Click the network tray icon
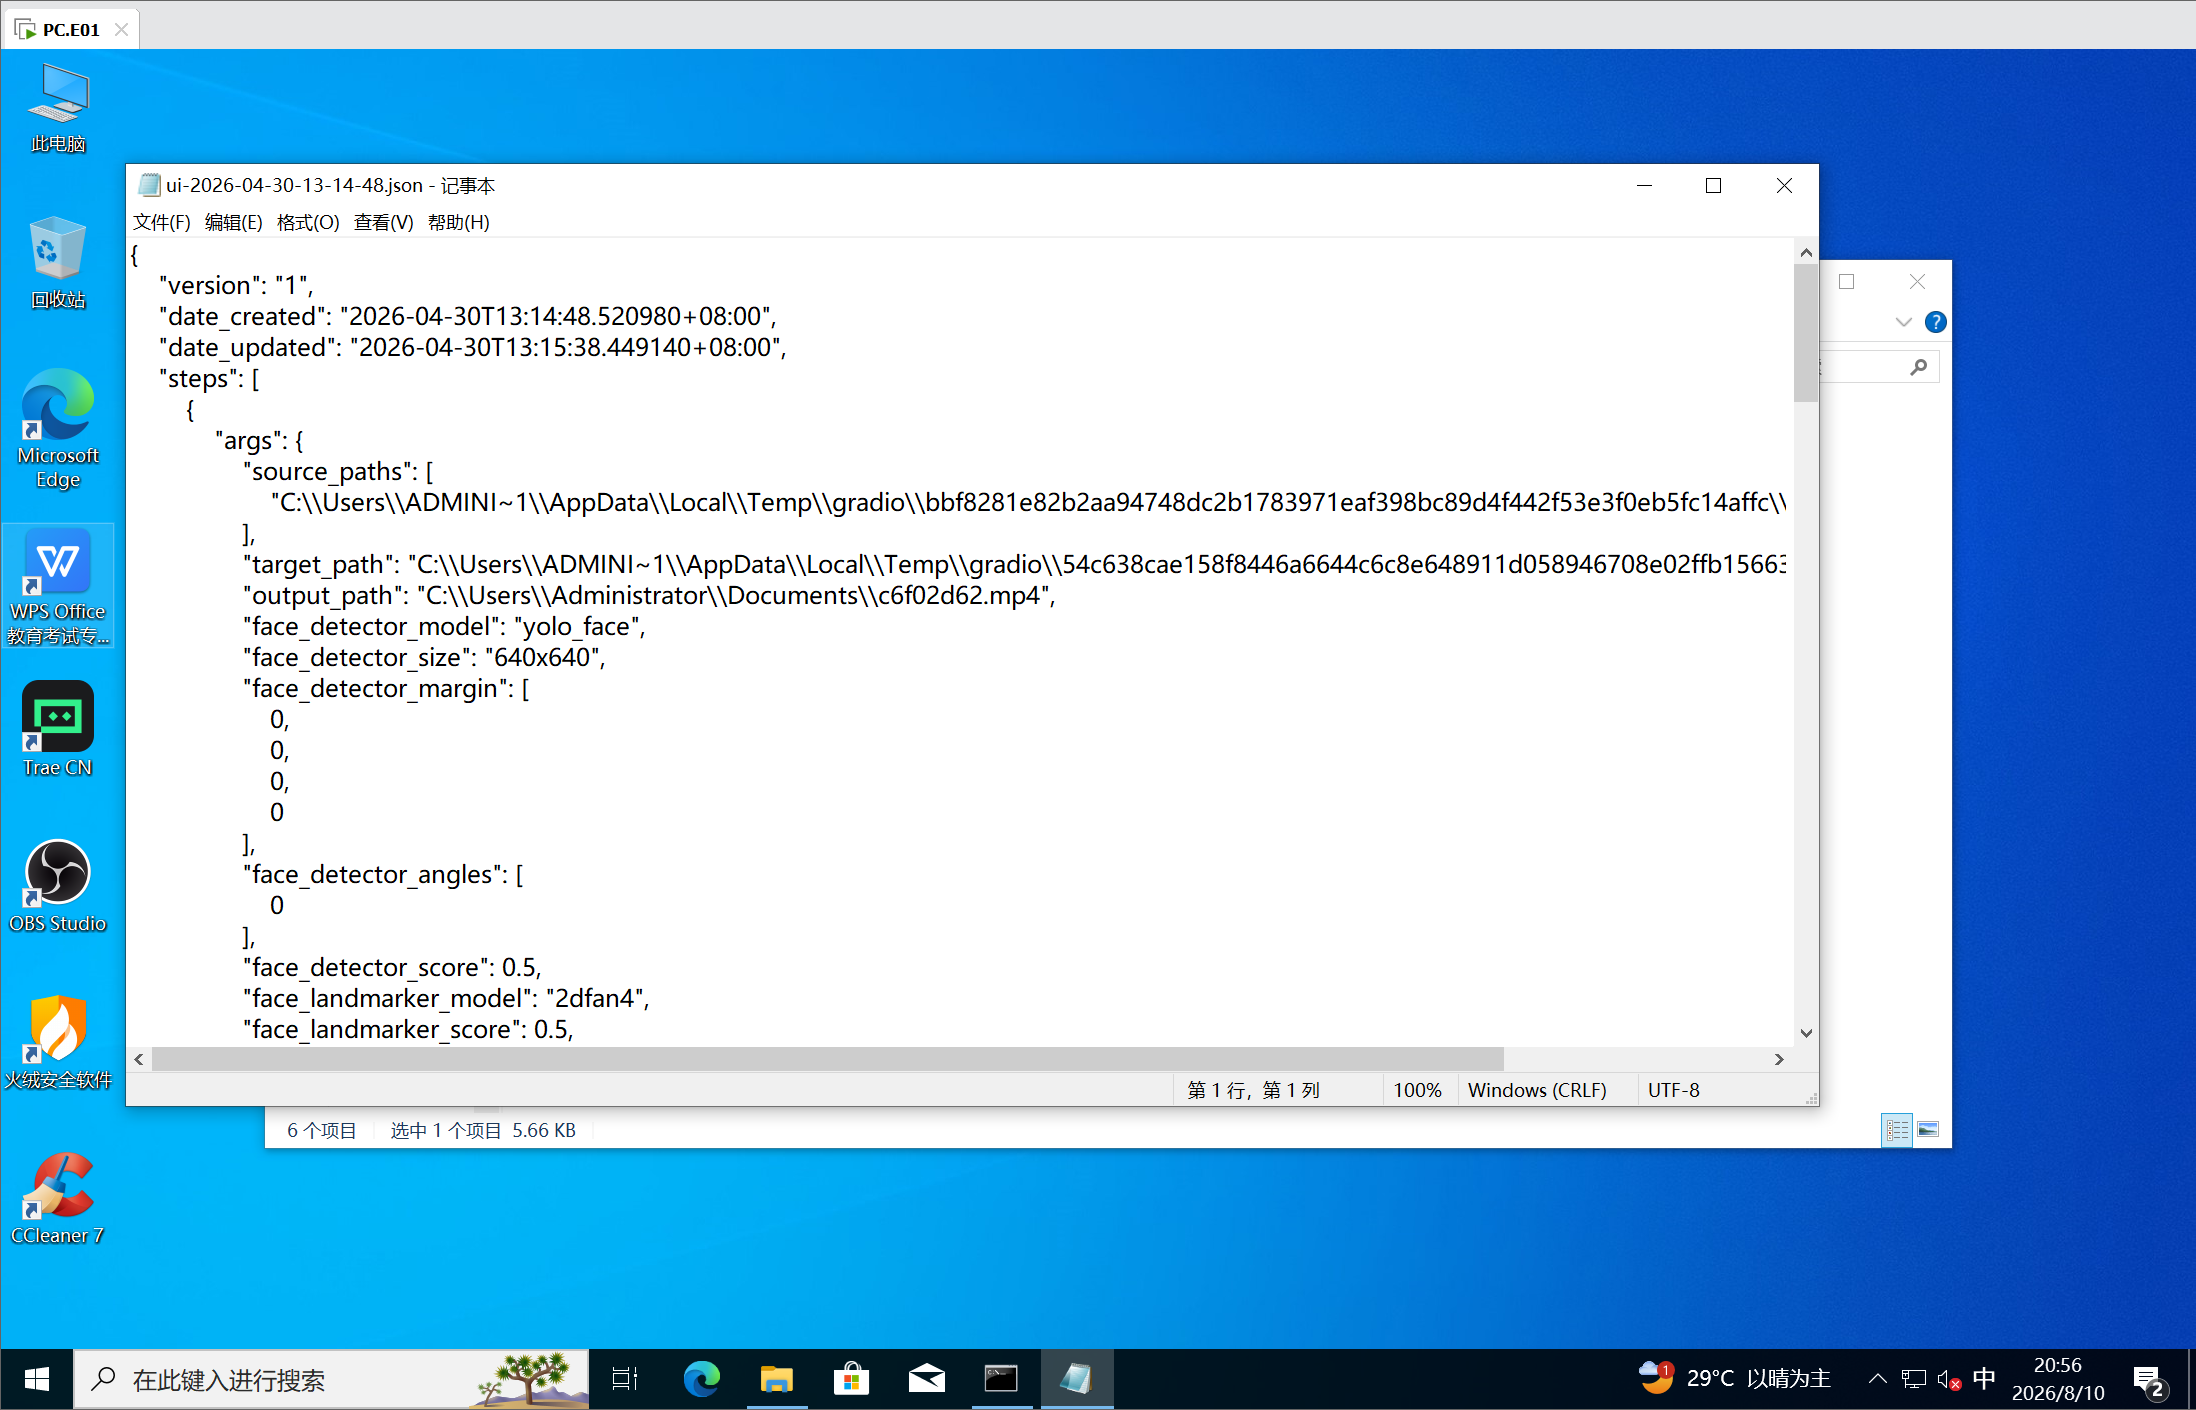Viewport: 2196px width, 1410px height. click(1913, 1380)
